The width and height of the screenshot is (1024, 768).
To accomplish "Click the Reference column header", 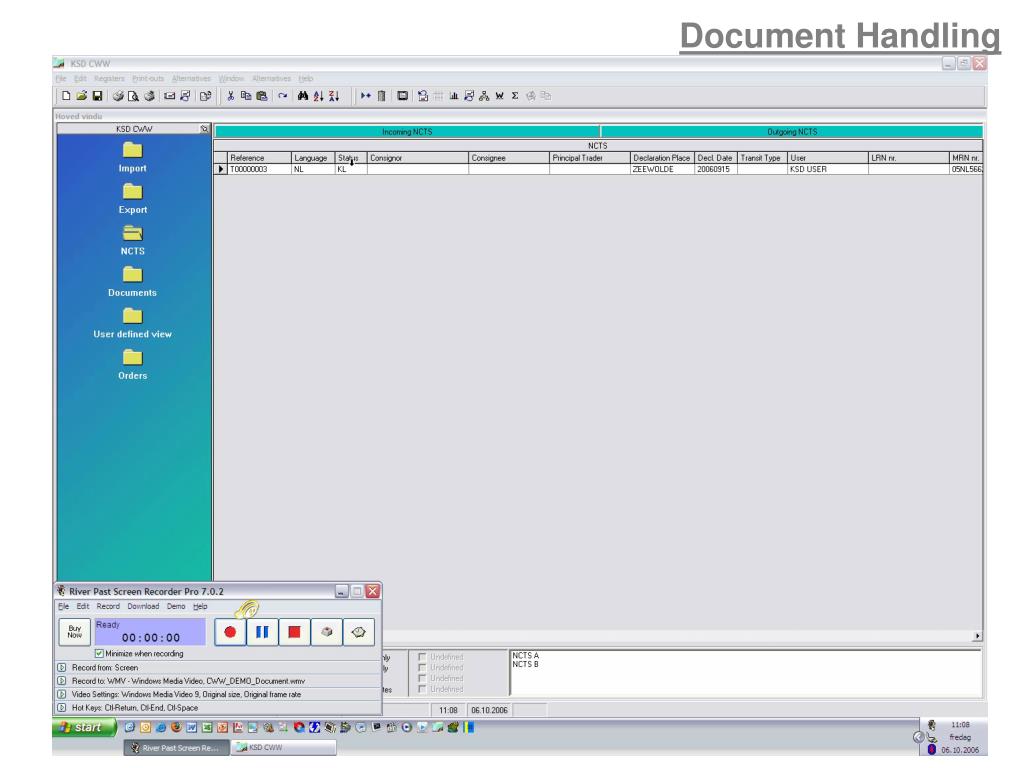I will [x=259, y=158].
